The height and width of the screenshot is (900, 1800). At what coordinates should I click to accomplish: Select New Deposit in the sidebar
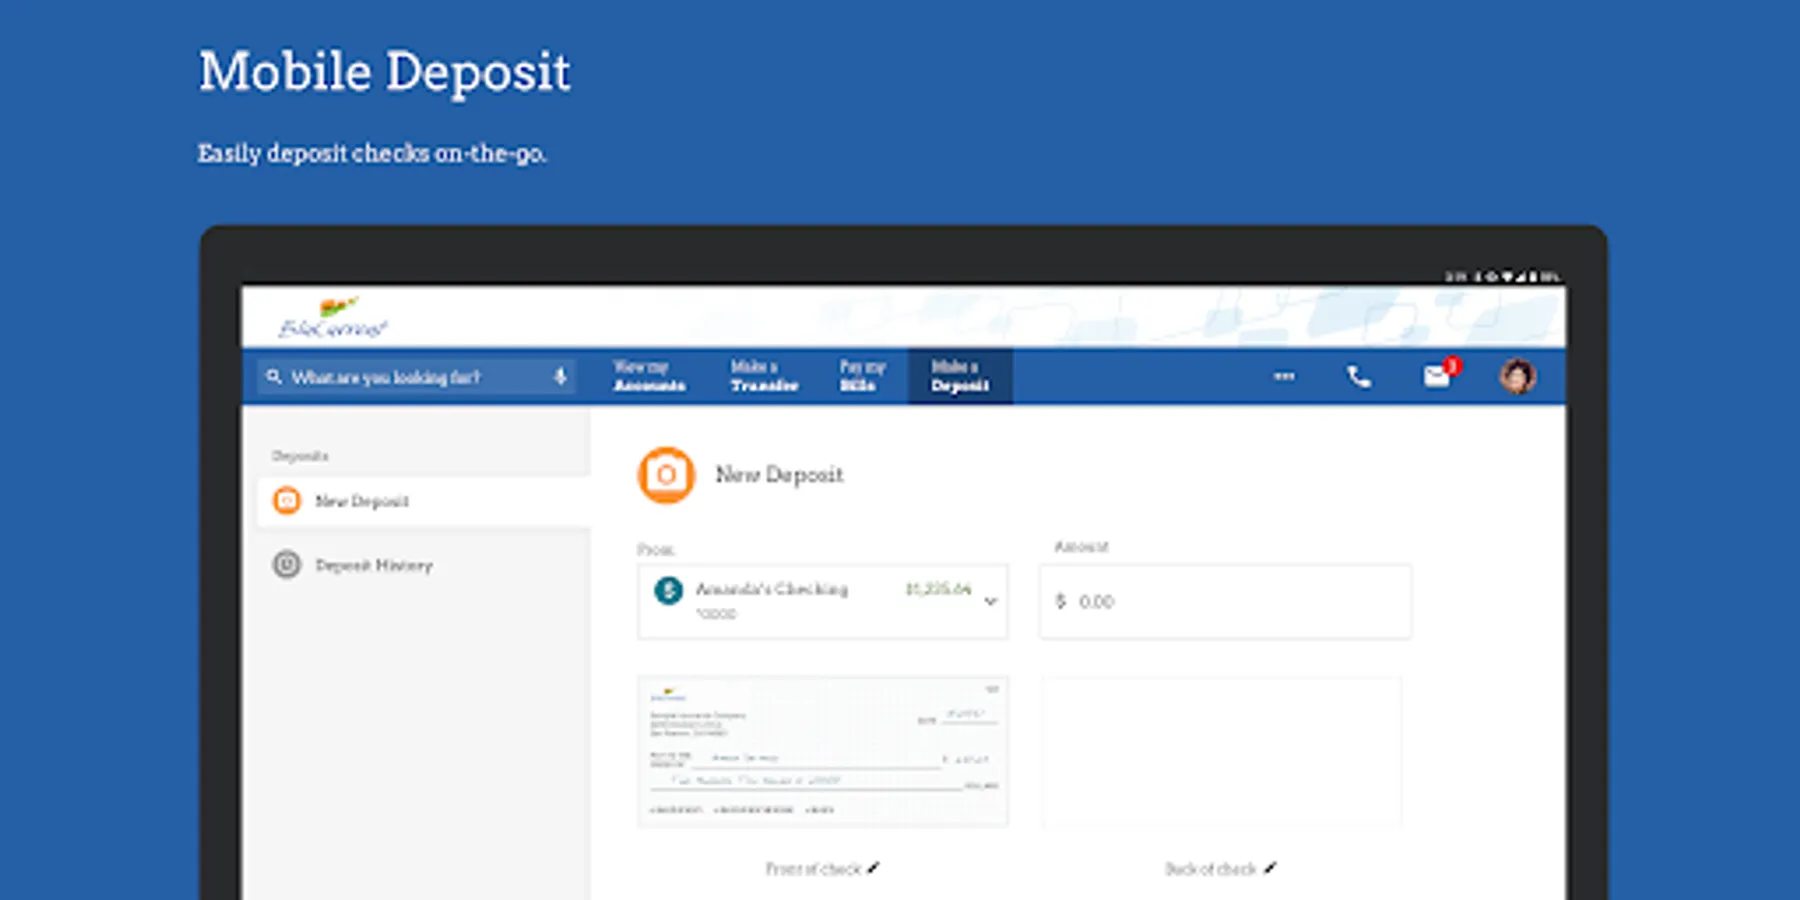pyautogui.click(x=424, y=501)
